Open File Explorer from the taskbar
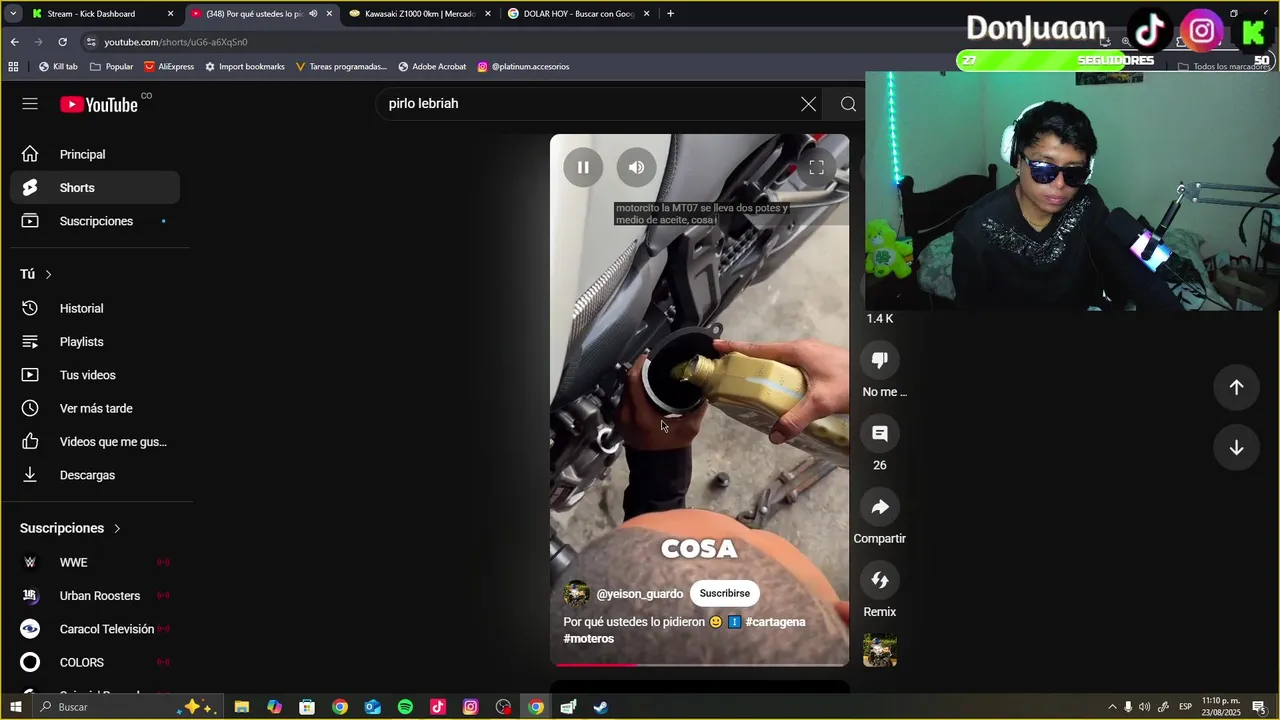1280x720 pixels. click(x=242, y=707)
